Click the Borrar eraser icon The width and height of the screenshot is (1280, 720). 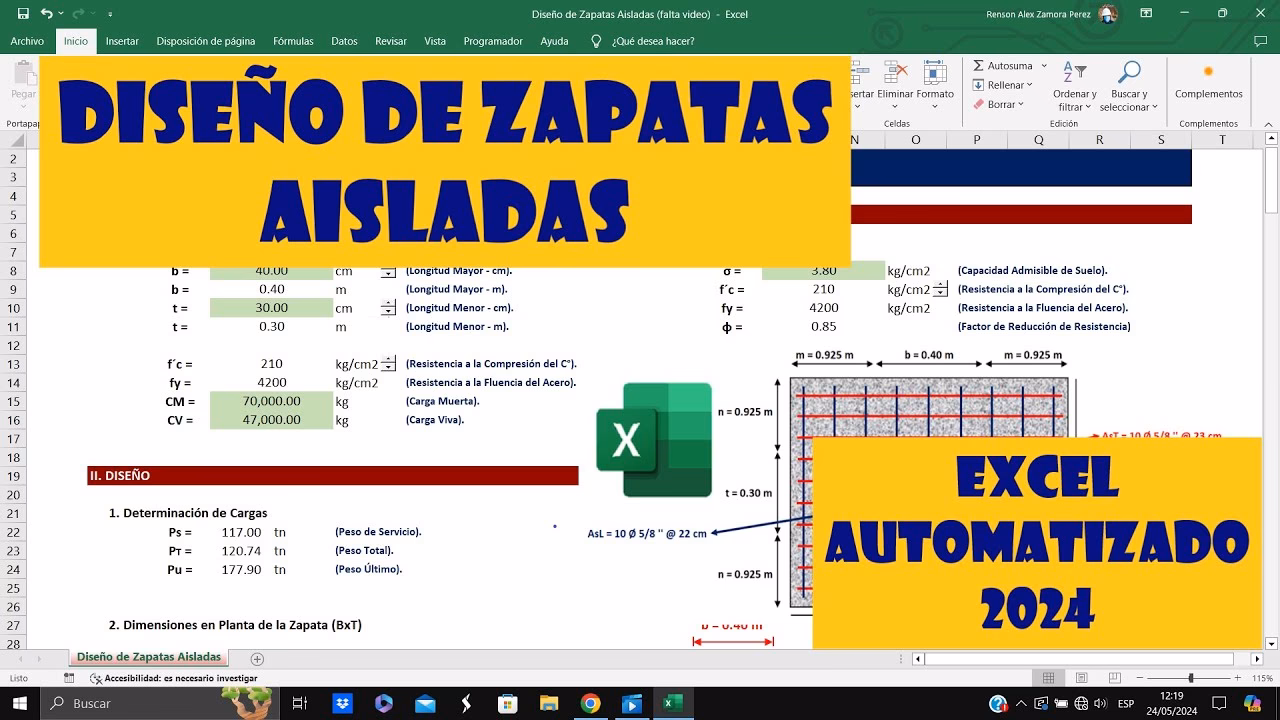click(980, 103)
